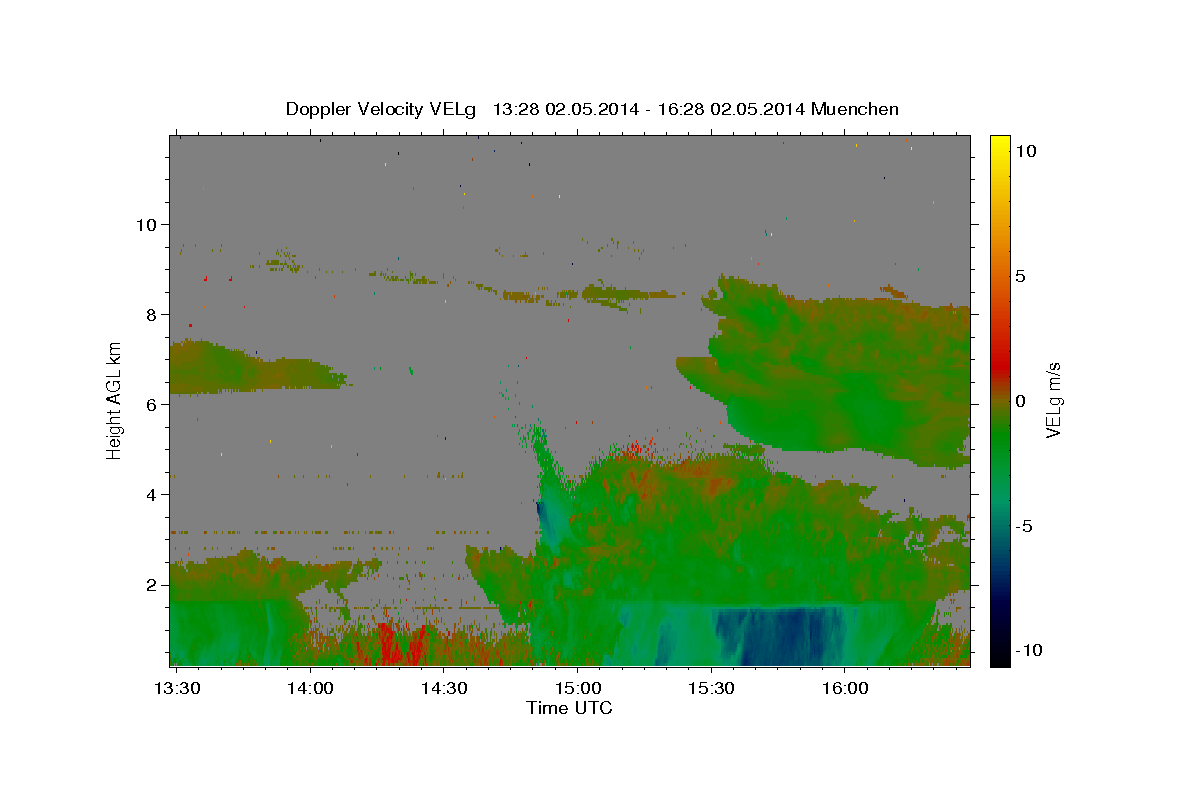Click the colorbar value 10 at top
The image size is (1200, 800).
tap(1024, 150)
